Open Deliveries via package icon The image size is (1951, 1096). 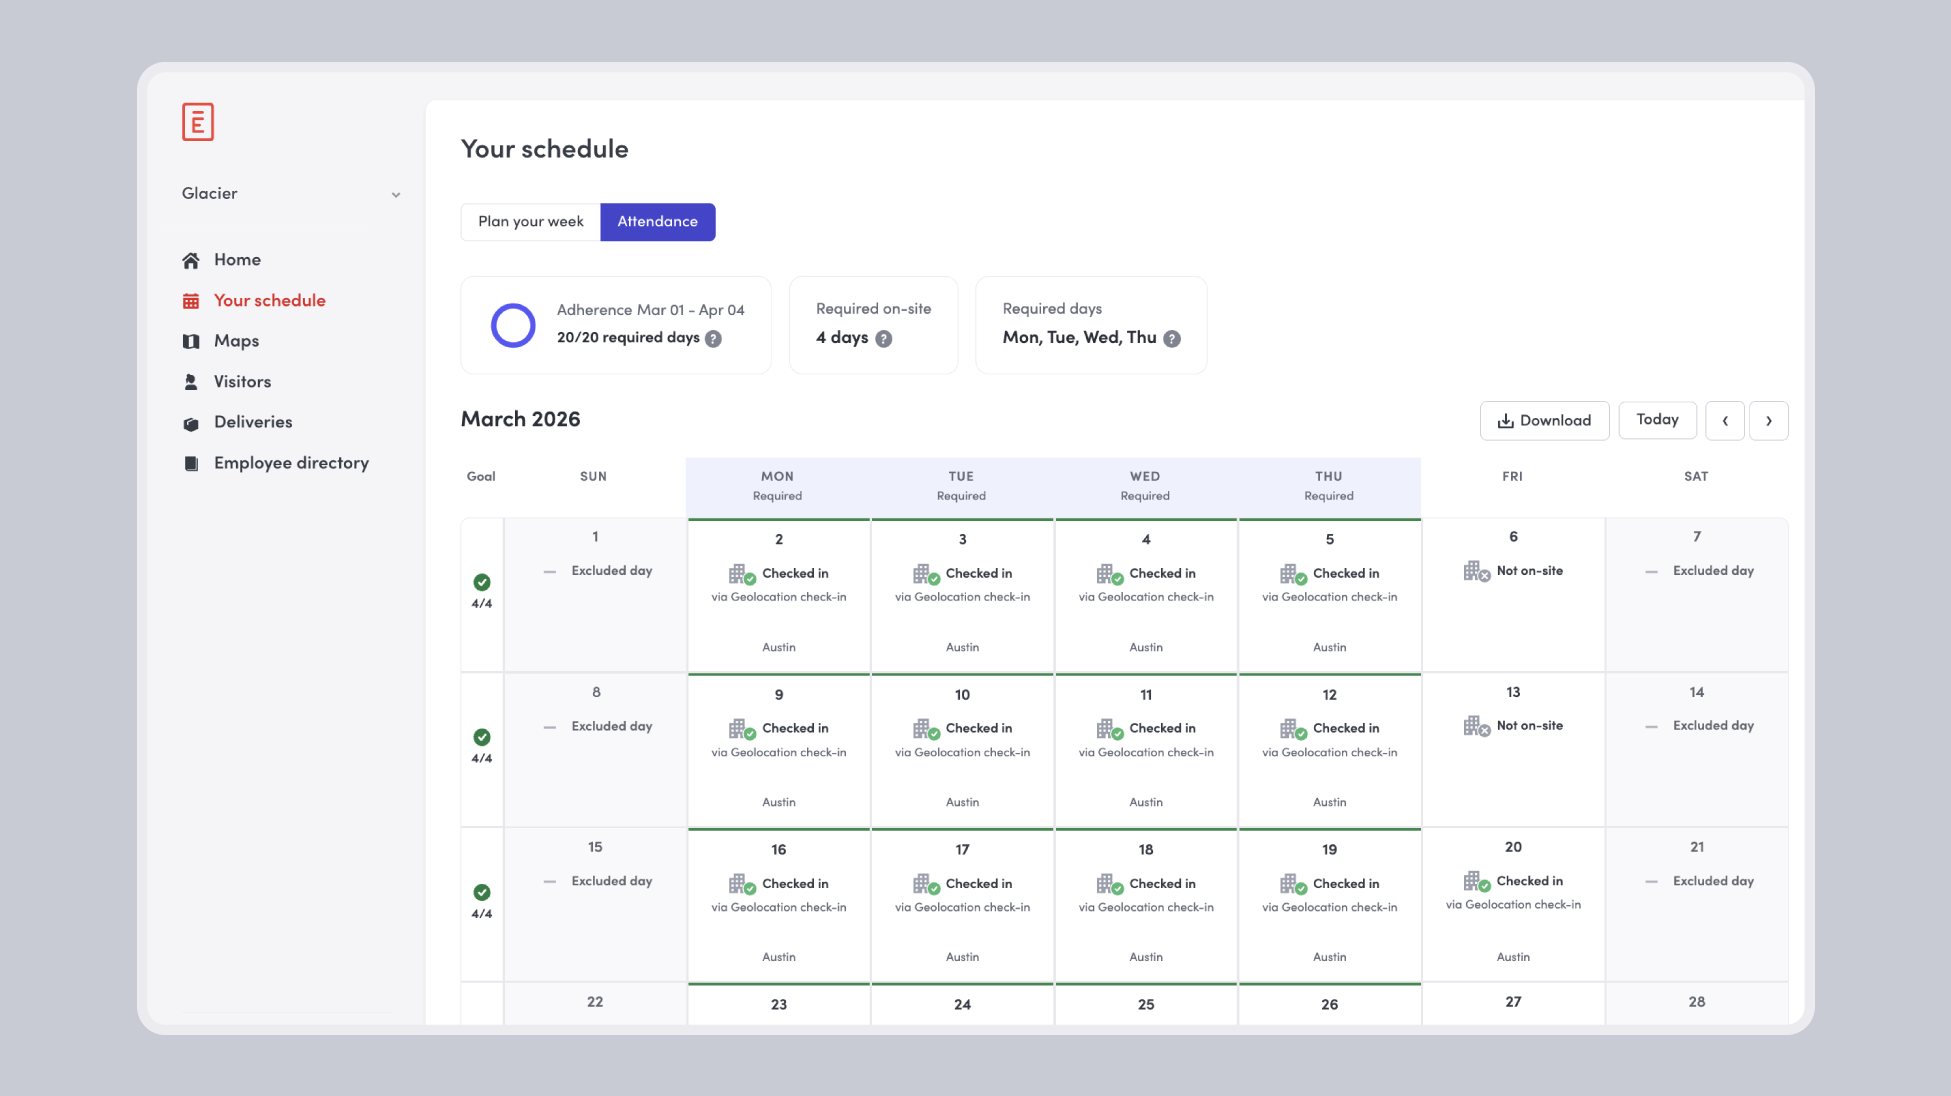coord(191,423)
